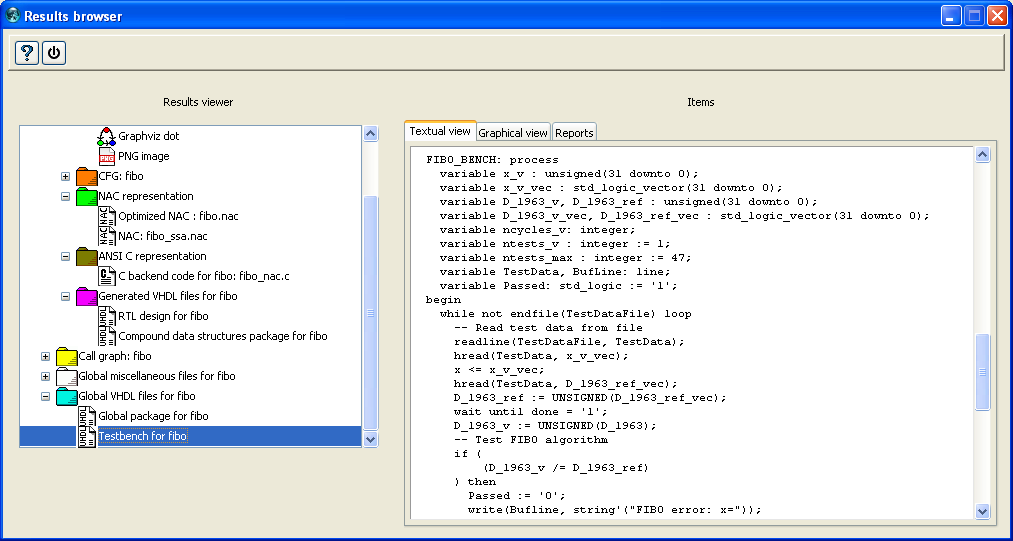Click the C backend code file icon
This screenshot has height=541, width=1013.
tap(107, 276)
